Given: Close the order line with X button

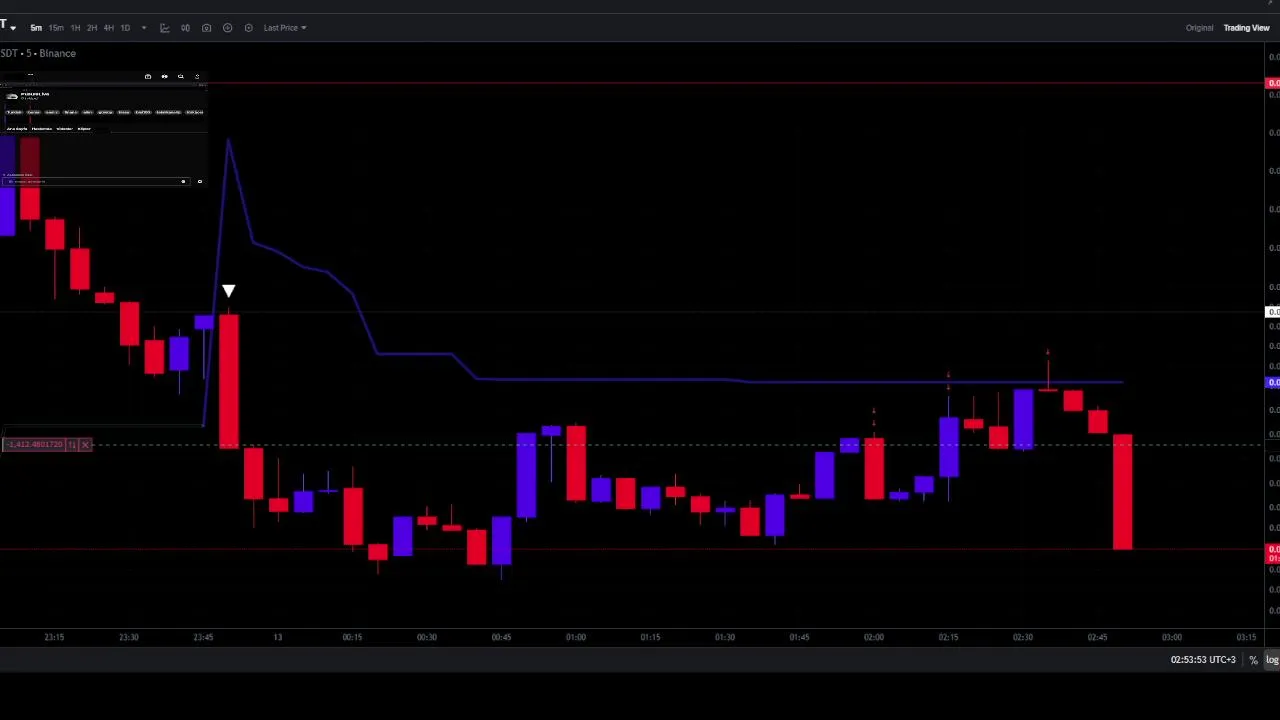Looking at the screenshot, I should [85, 444].
